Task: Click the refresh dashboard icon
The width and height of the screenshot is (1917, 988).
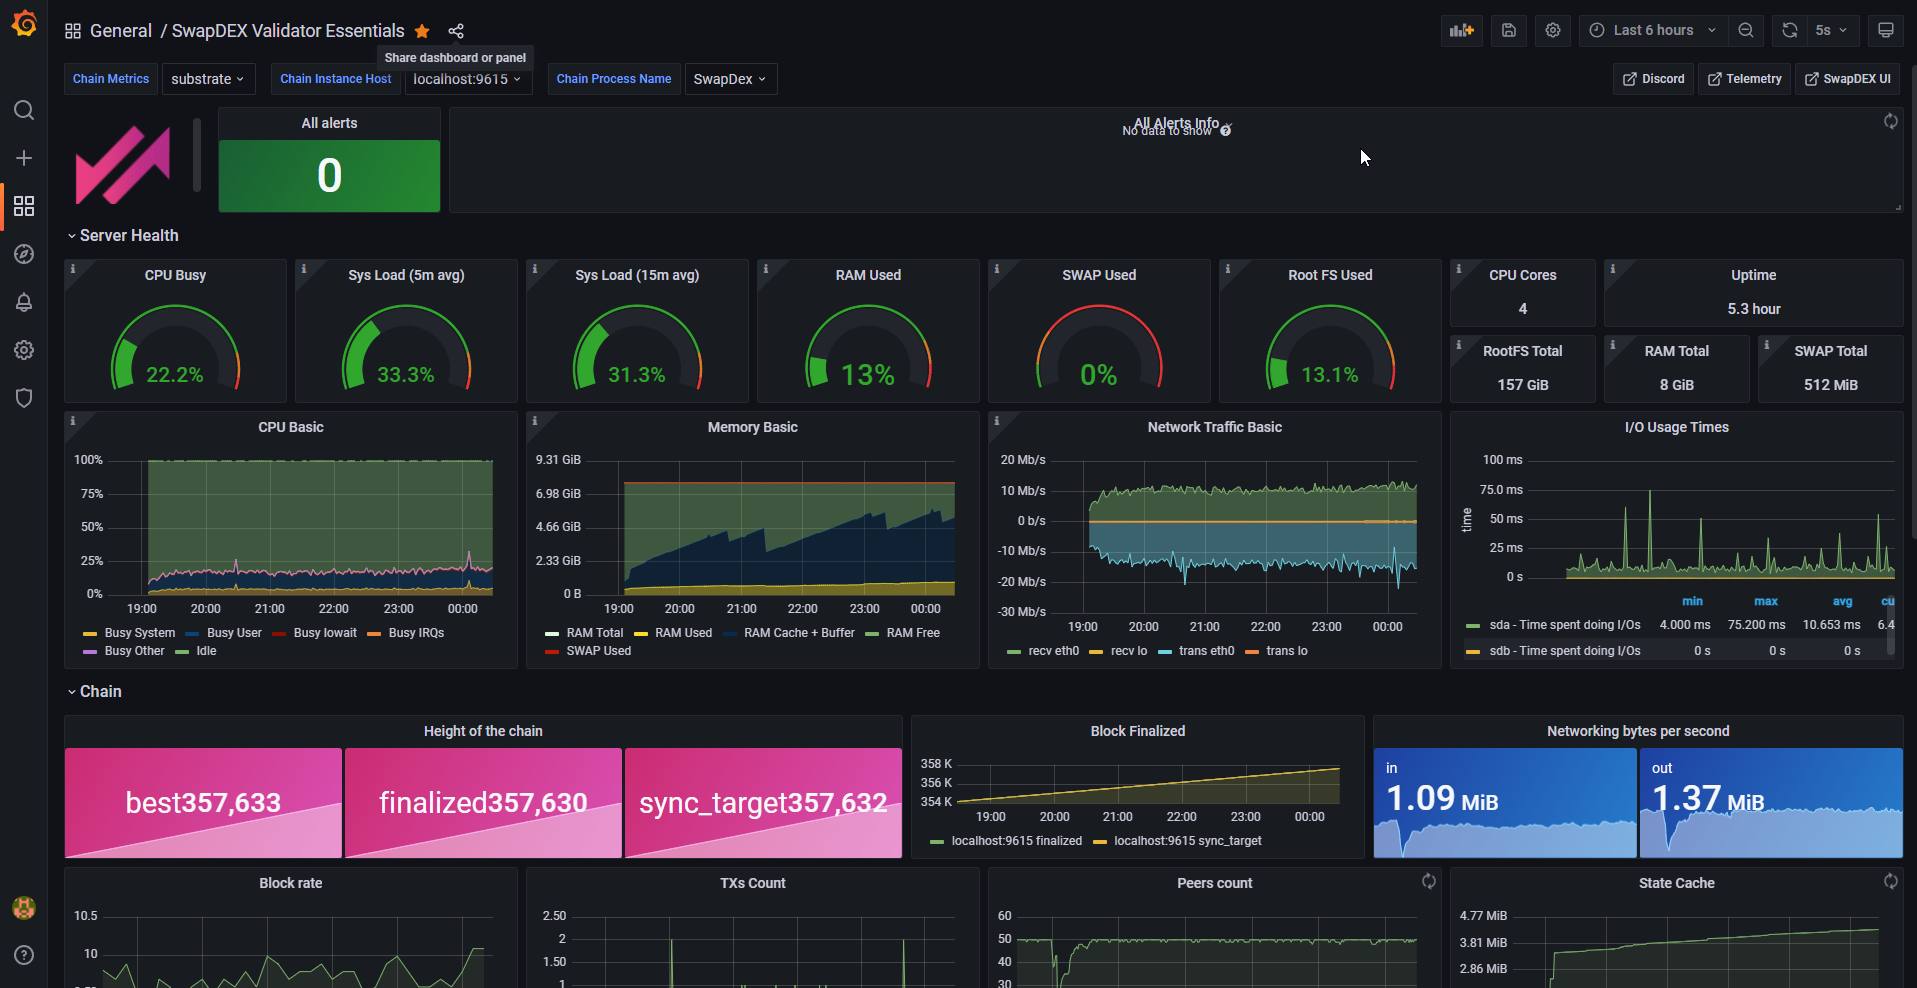Action: tap(1790, 30)
